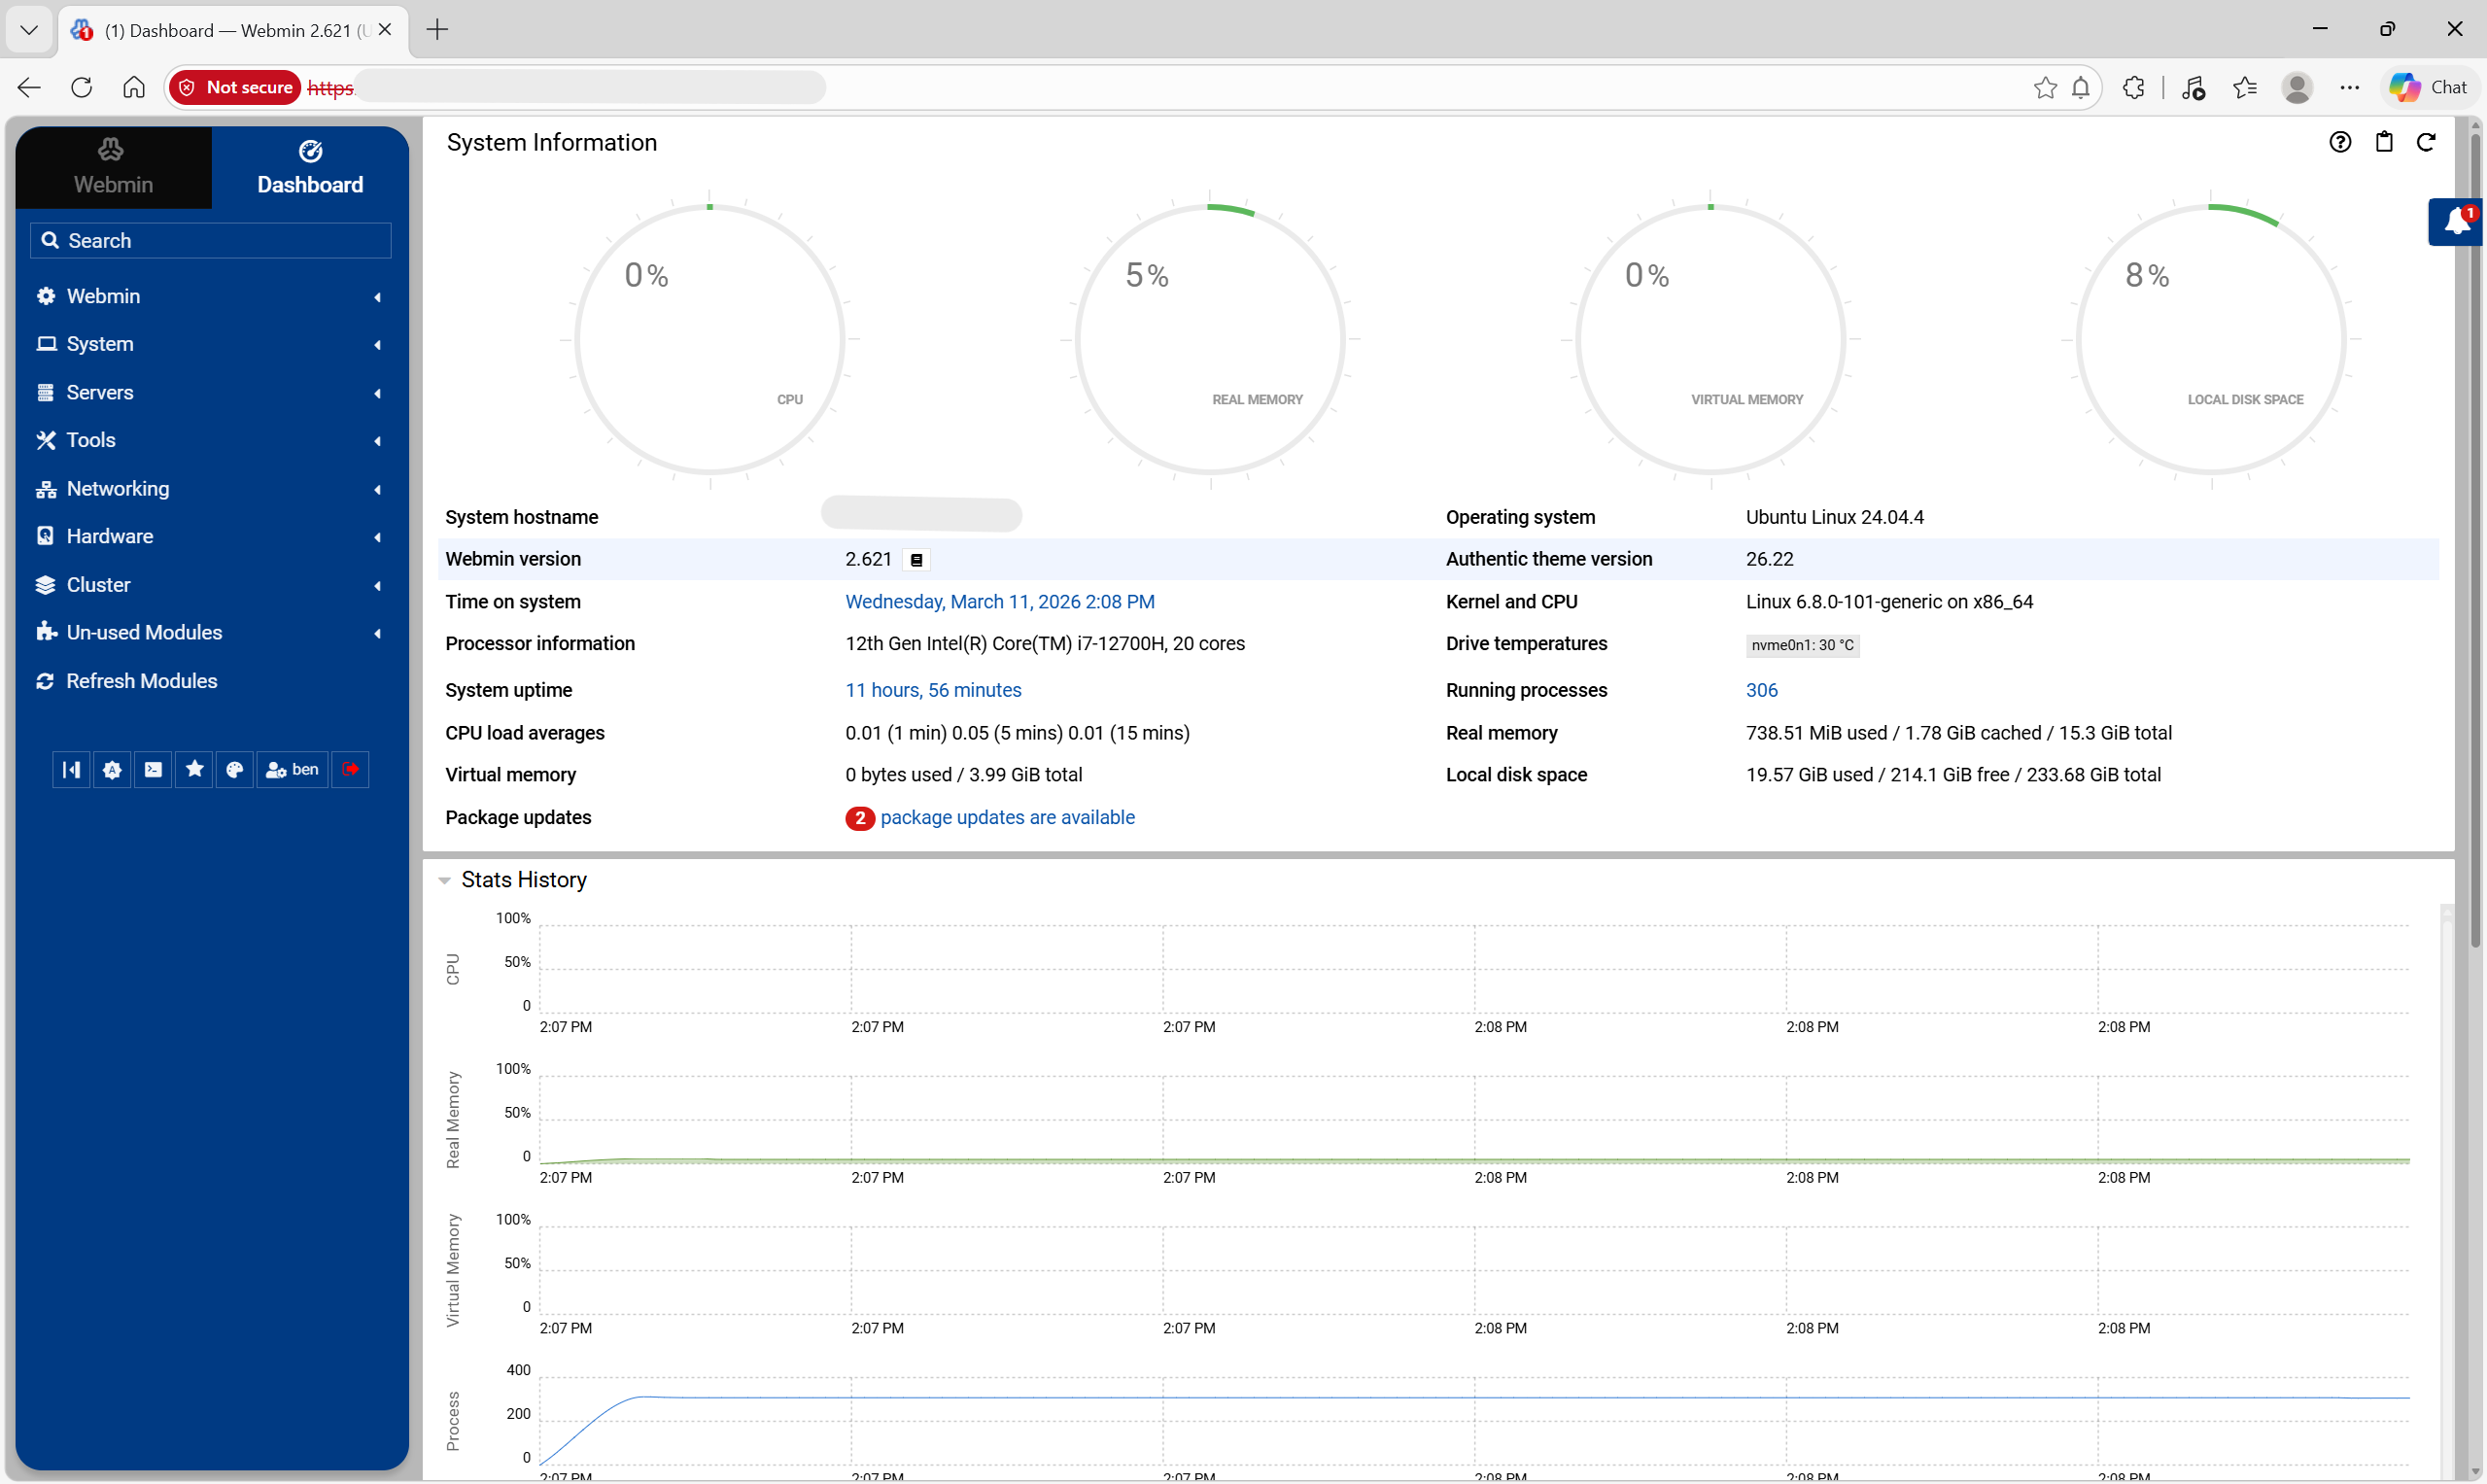
Task: Select the Dashboard tab
Action: 310,167
